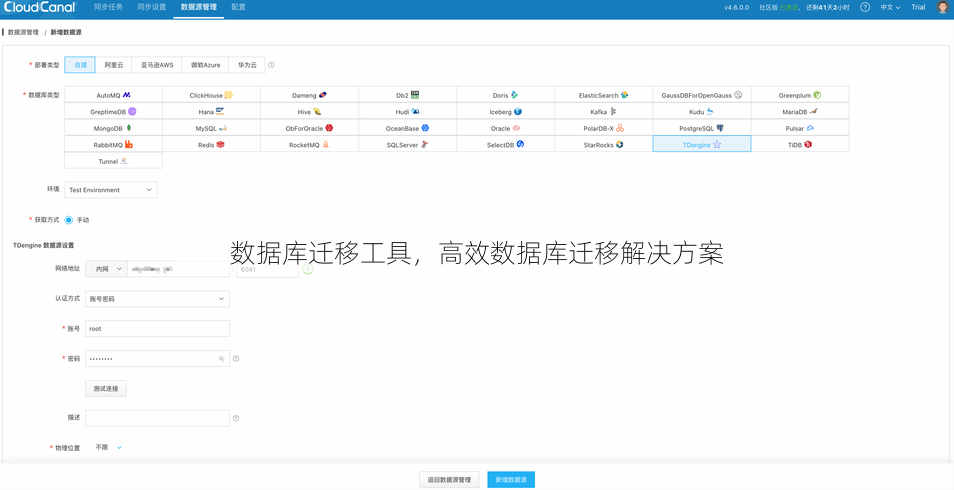Choose 微软Azure deployment type

pyautogui.click(x=205, y=65)
